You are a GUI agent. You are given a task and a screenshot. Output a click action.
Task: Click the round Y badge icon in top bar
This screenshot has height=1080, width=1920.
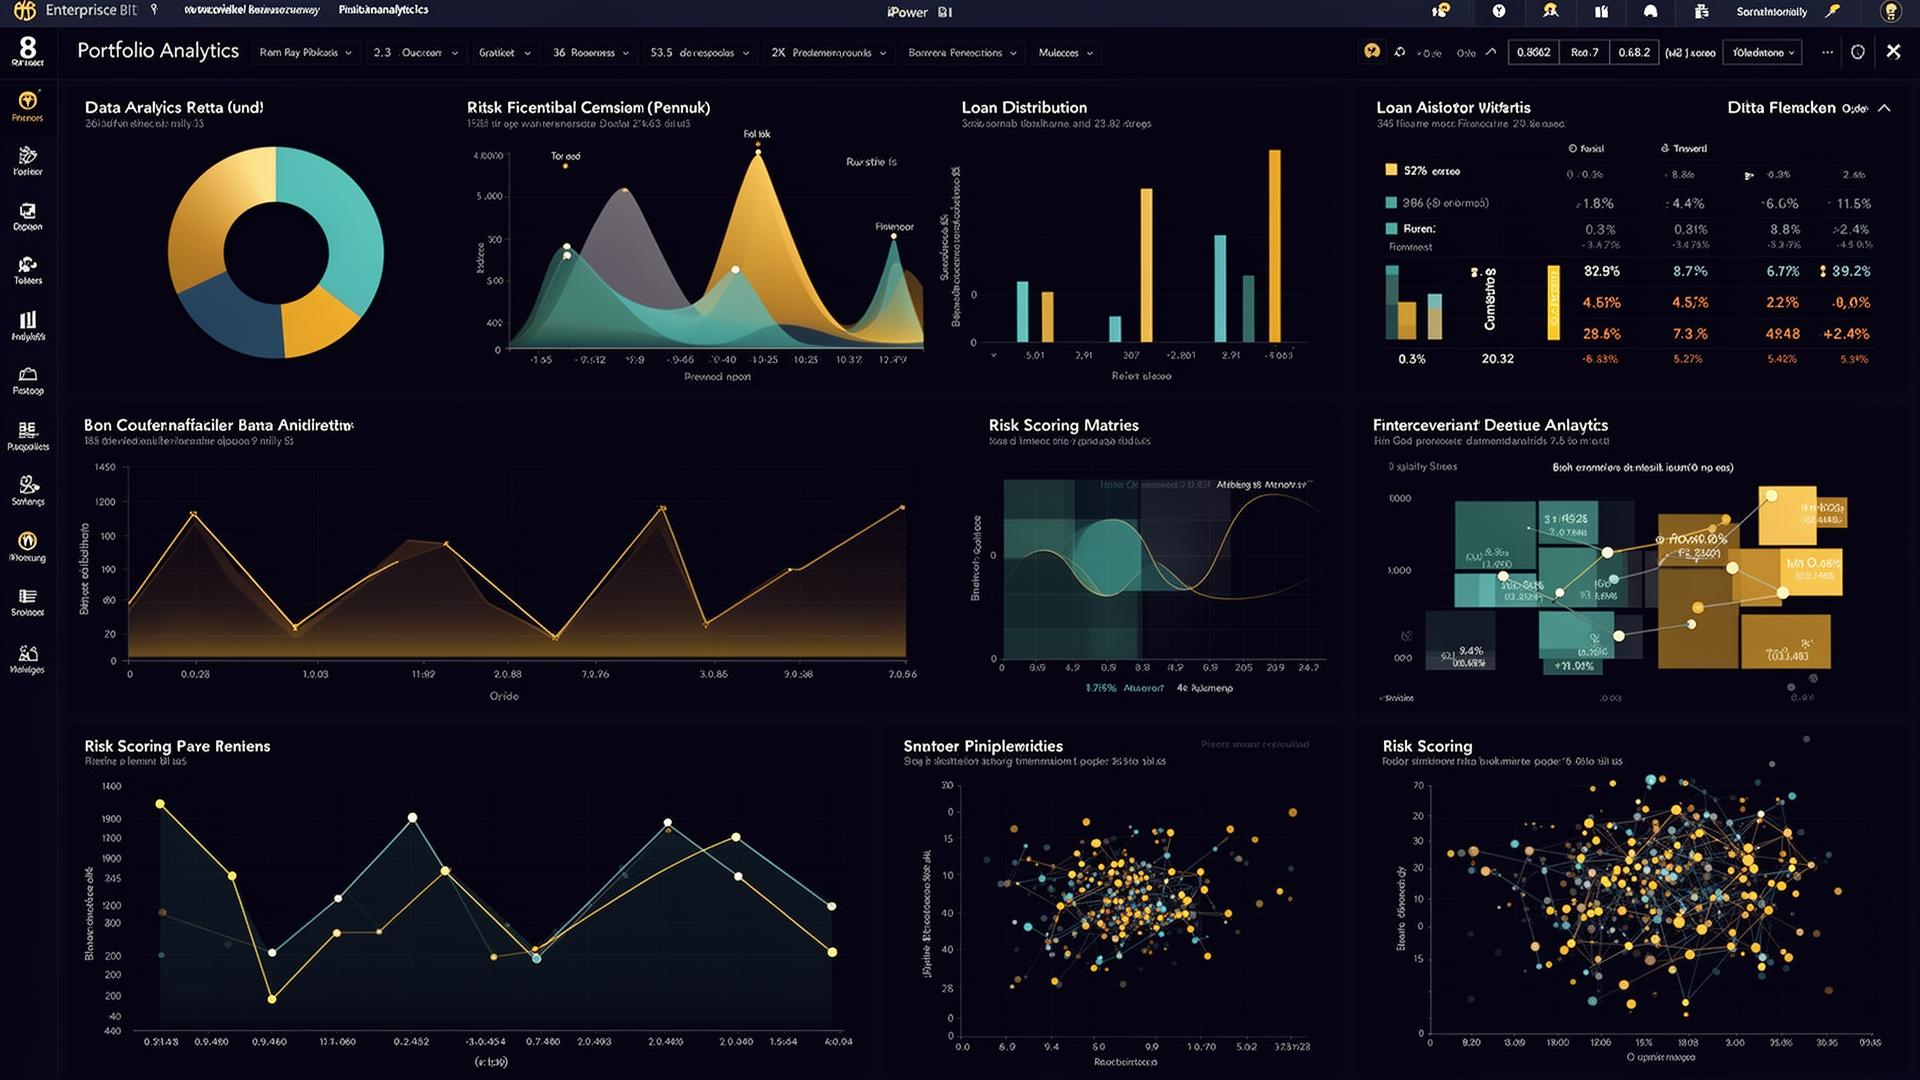[x=1499, y=11]
